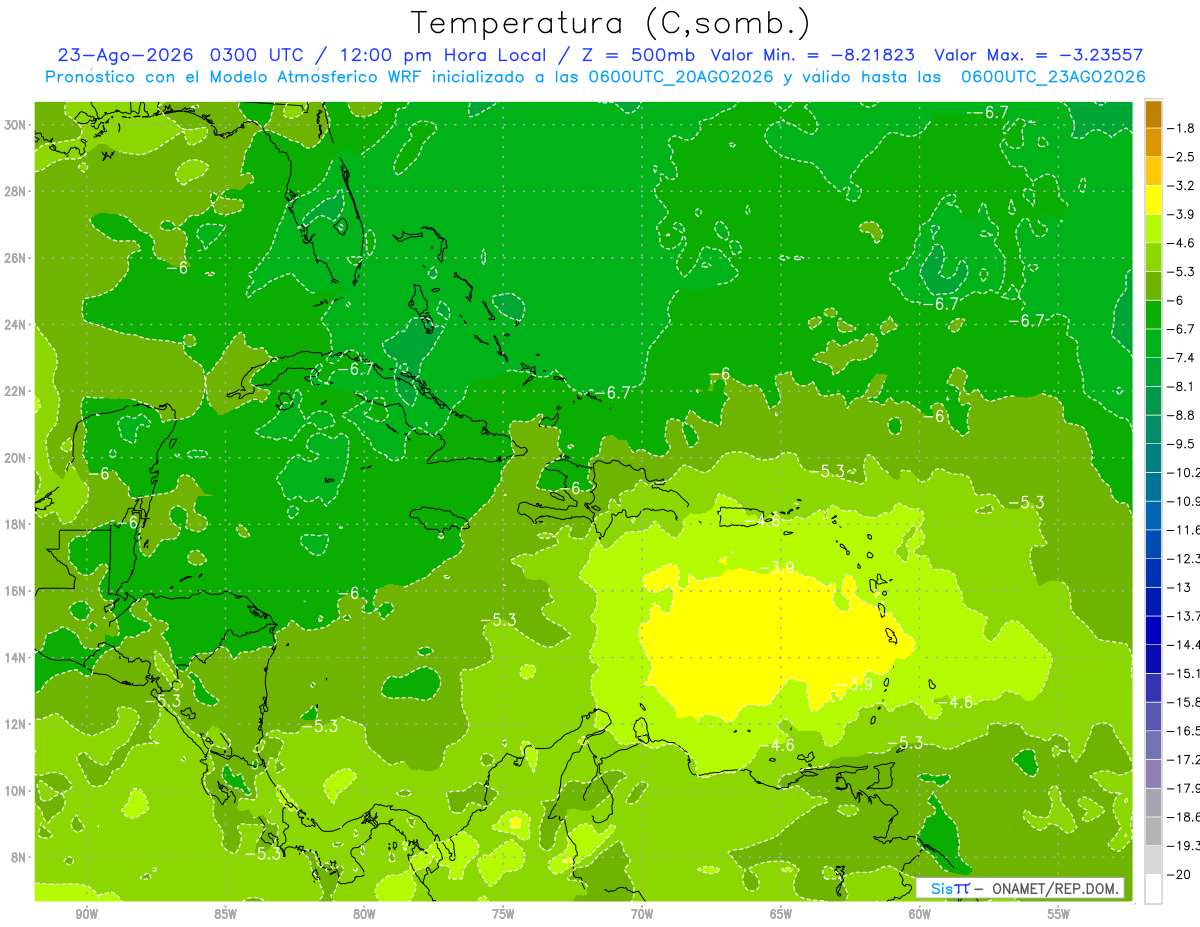Click the '0600UTC_23AGO2026' valid-until time

point(1053,77)
